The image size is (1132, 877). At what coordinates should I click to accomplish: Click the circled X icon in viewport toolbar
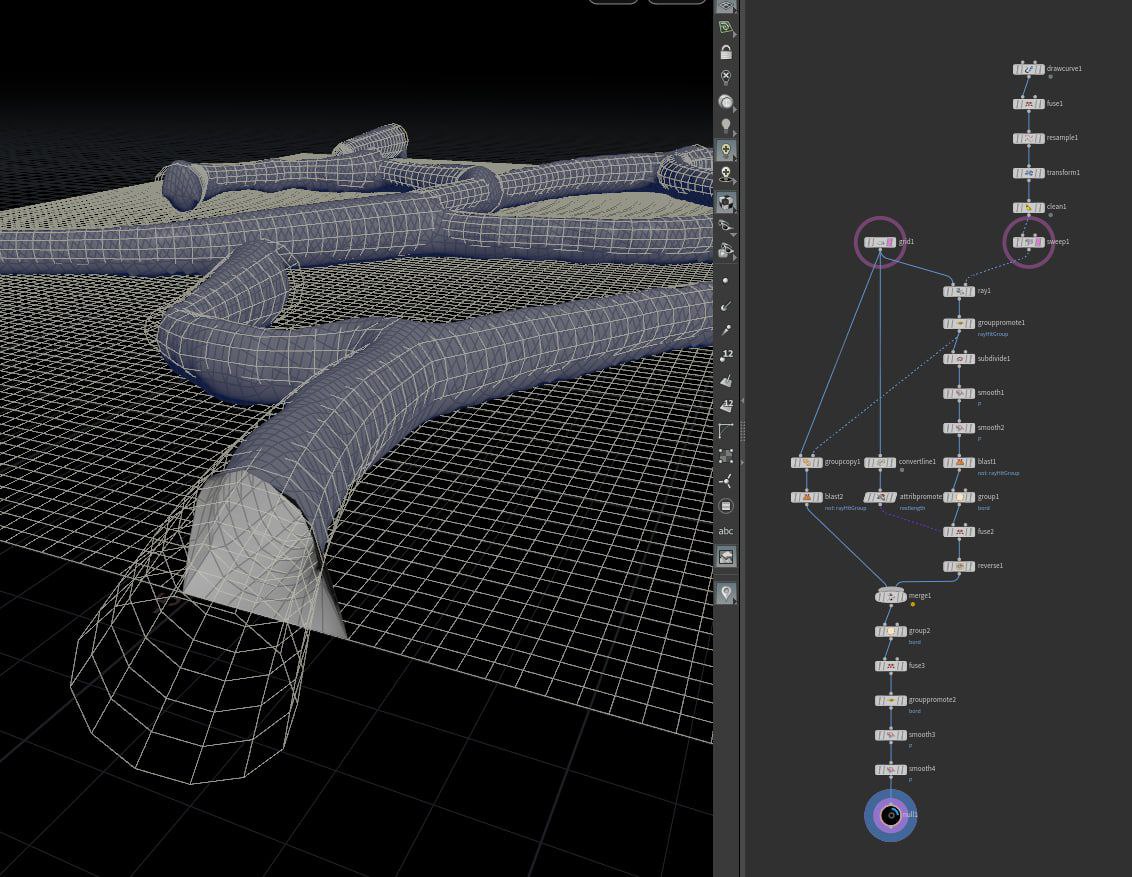pyautogui.click(x=726, y=76)
